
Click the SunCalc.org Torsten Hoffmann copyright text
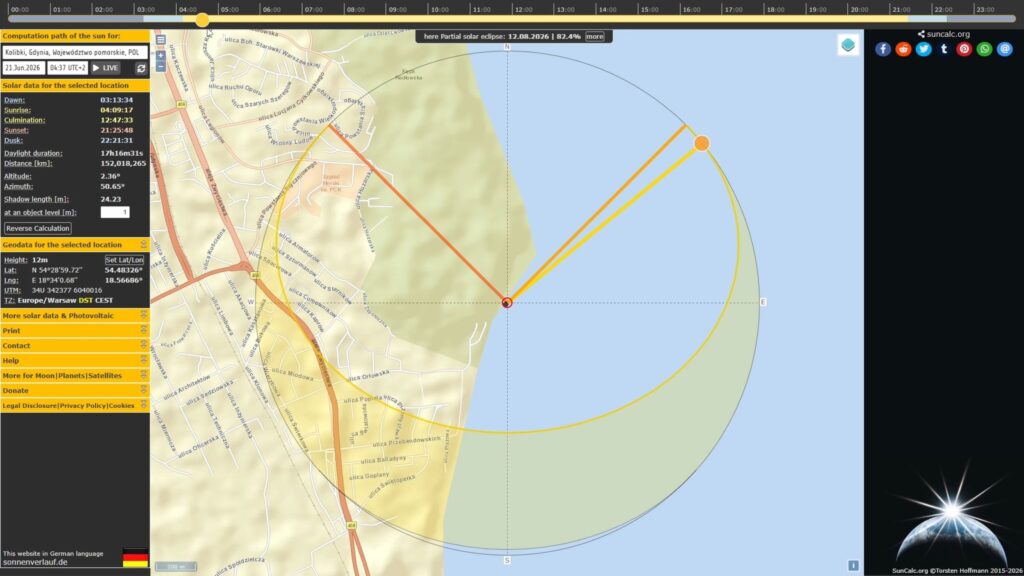(957, 571)
